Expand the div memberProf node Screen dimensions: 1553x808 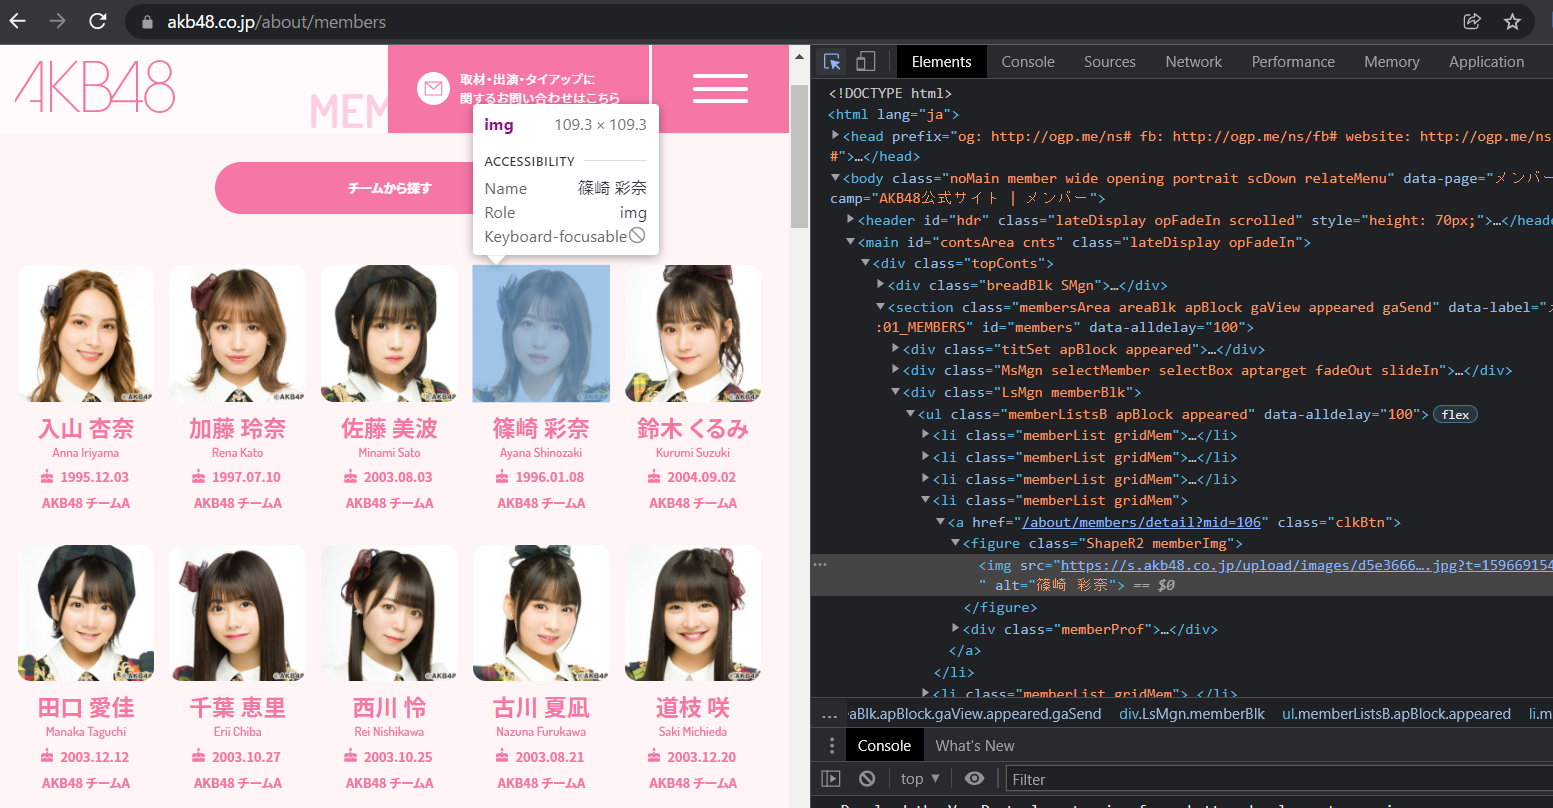(x=957, y=629)
